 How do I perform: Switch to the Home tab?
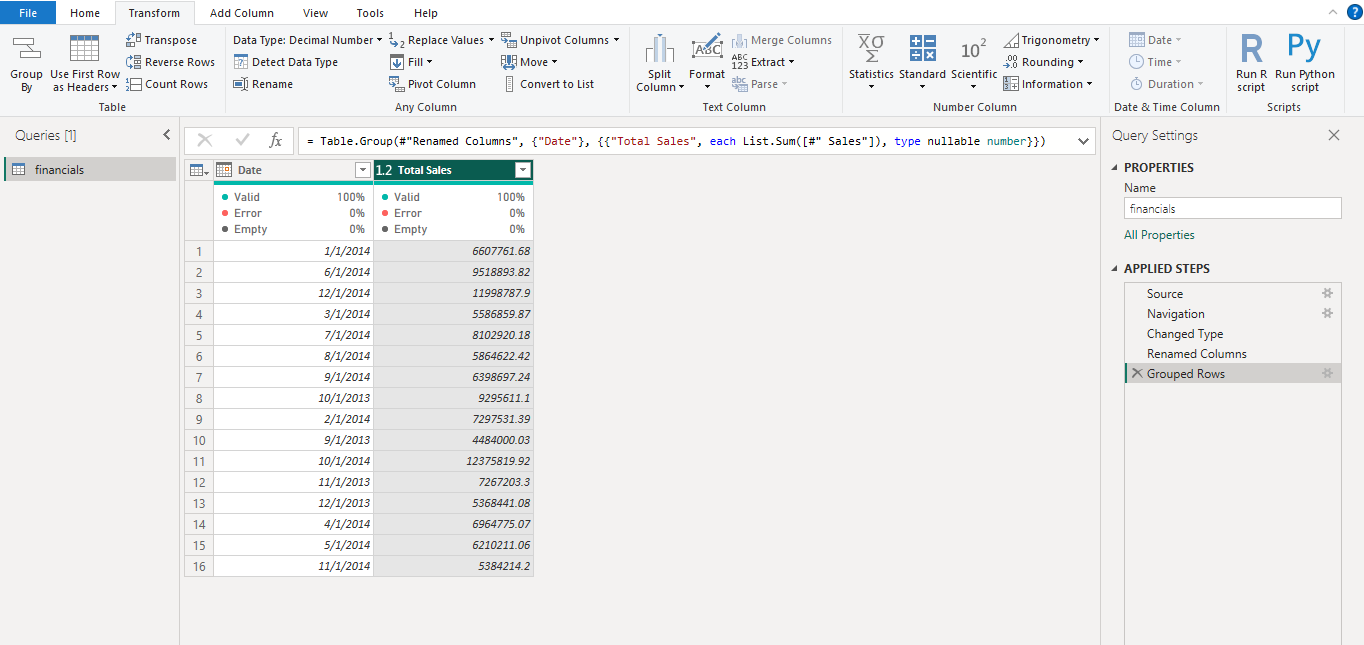click(85, 13)
